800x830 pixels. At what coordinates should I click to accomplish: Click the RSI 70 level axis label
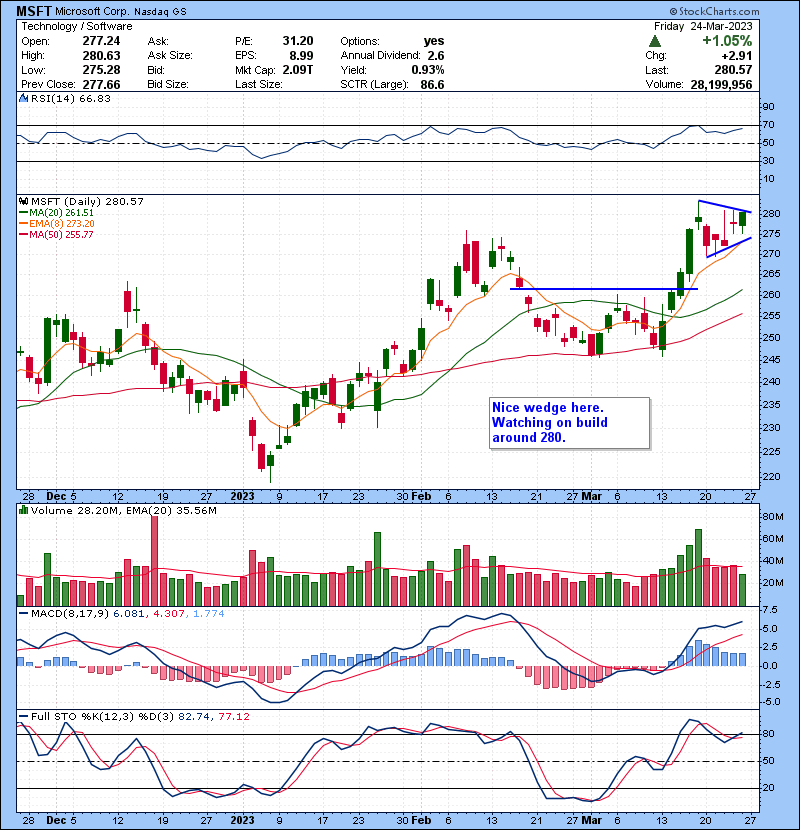click(x=768, y=125)
